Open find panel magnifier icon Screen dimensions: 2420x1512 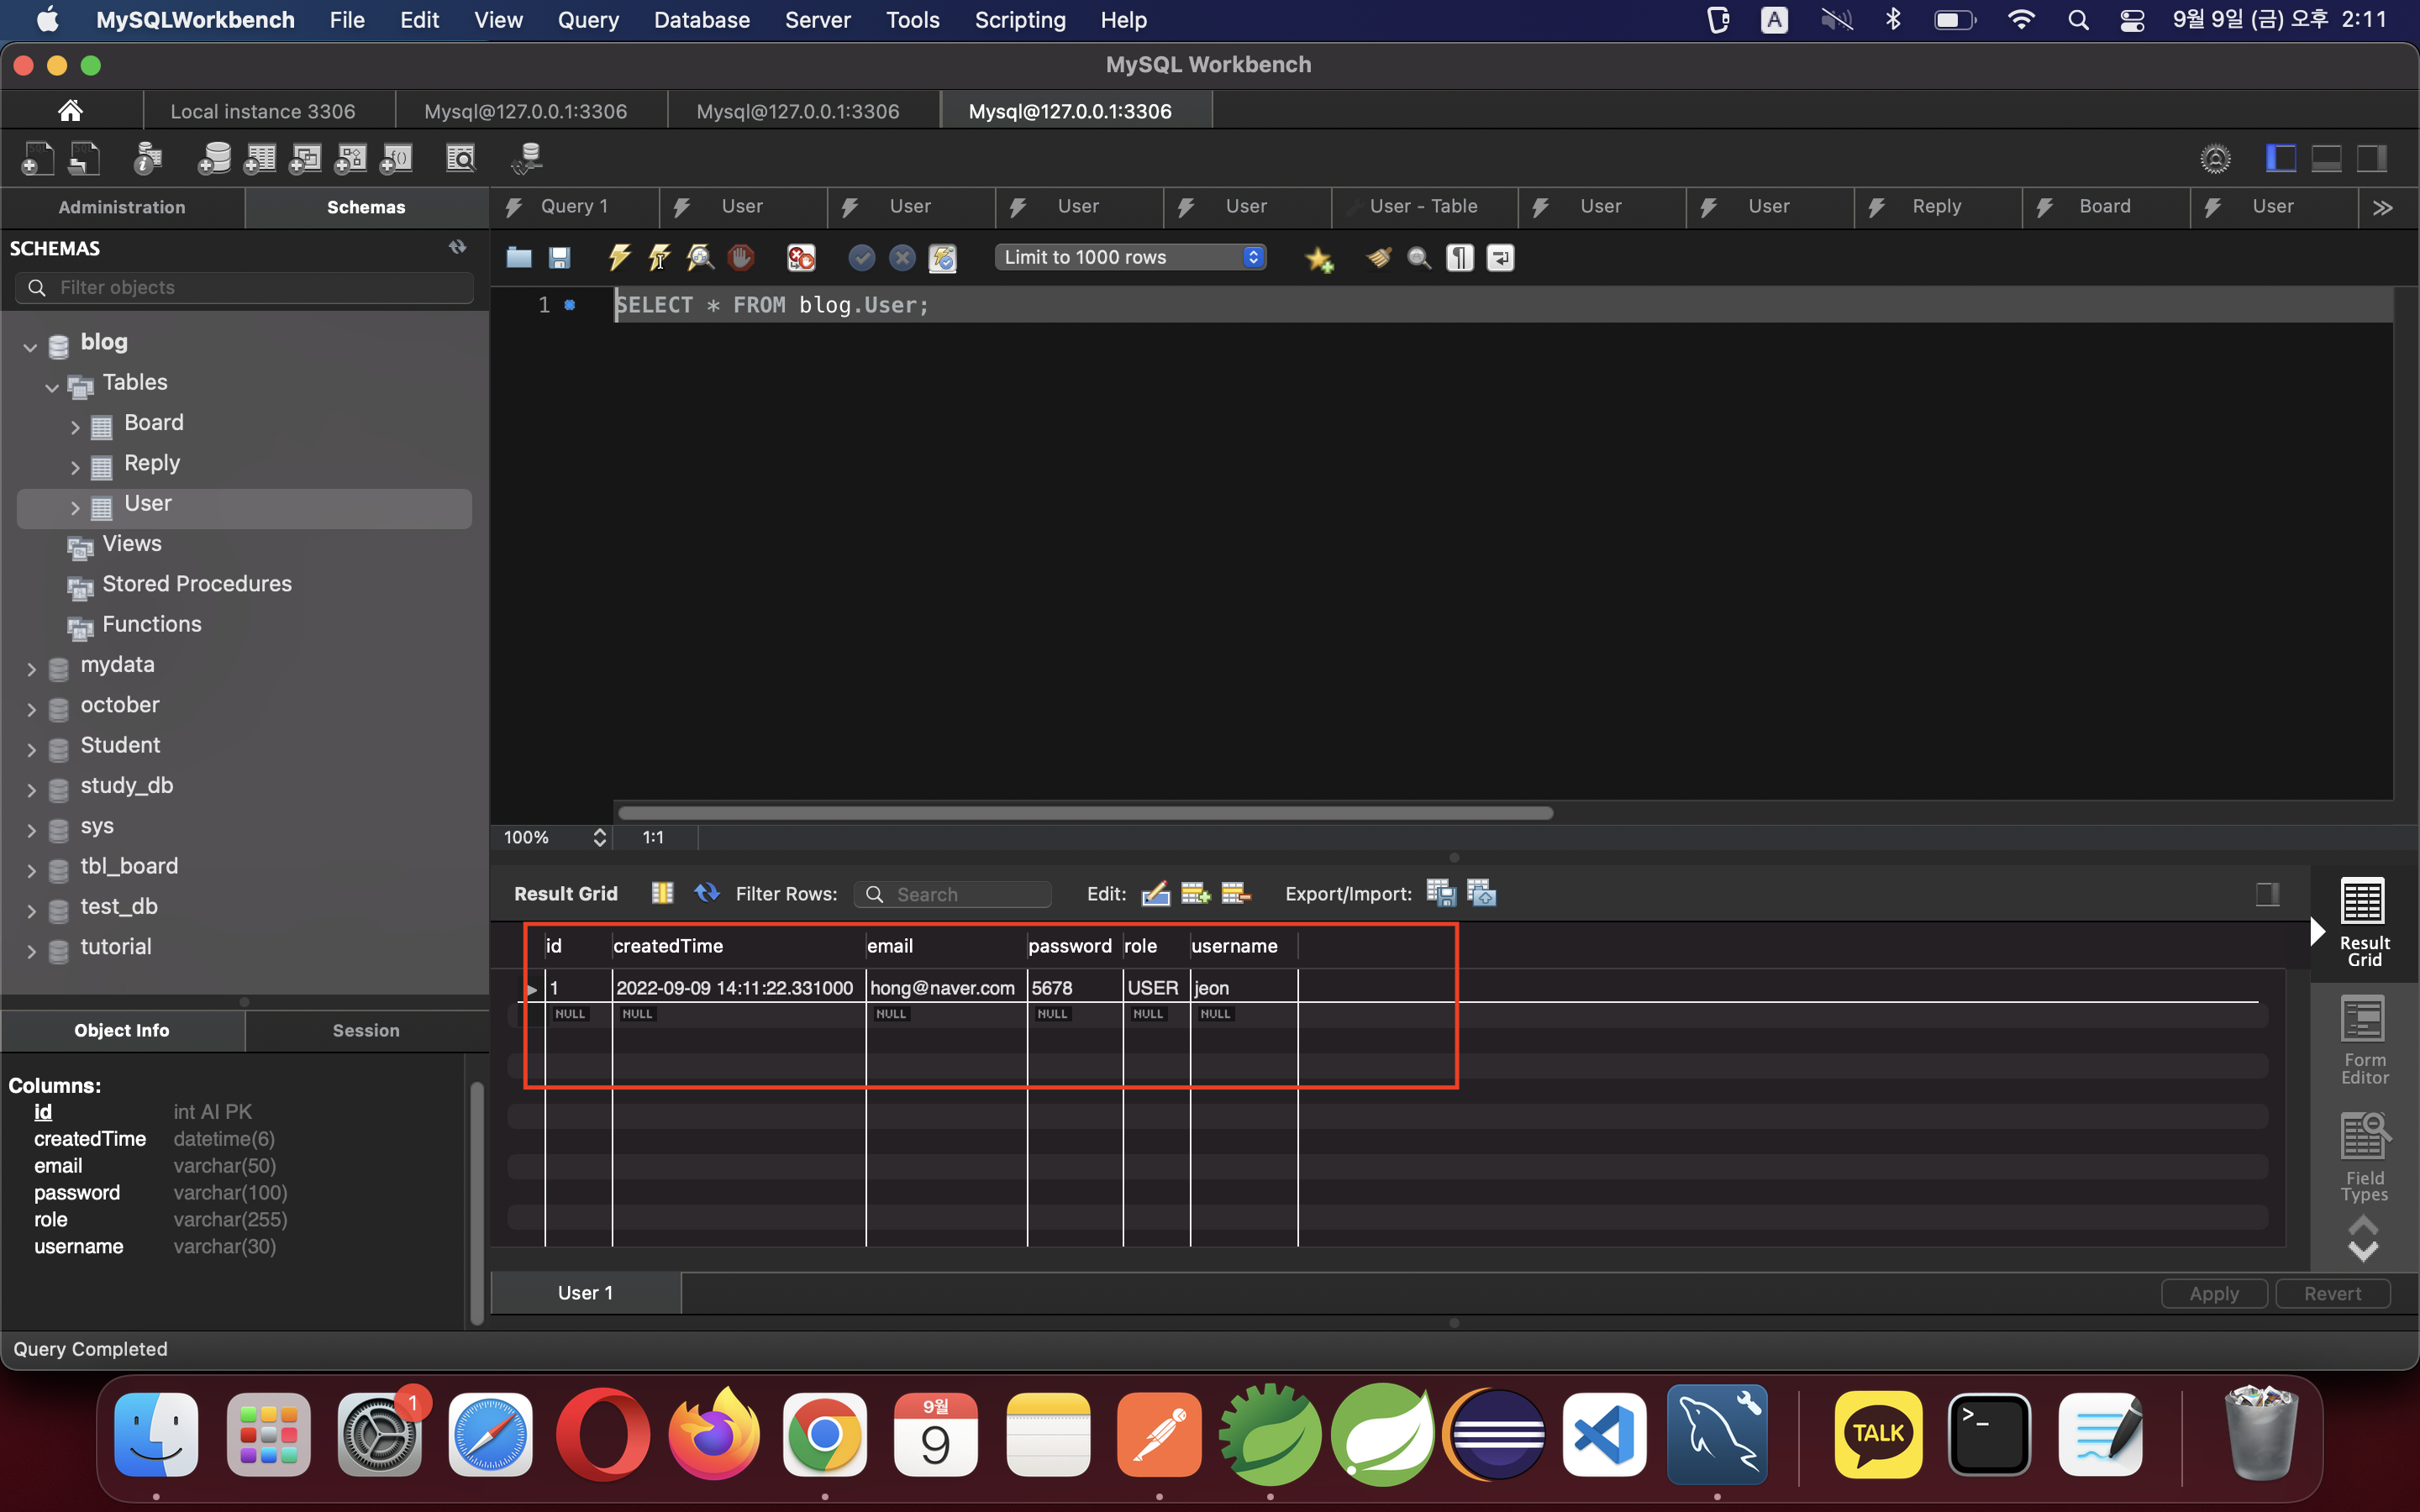tap(1419, 258)
